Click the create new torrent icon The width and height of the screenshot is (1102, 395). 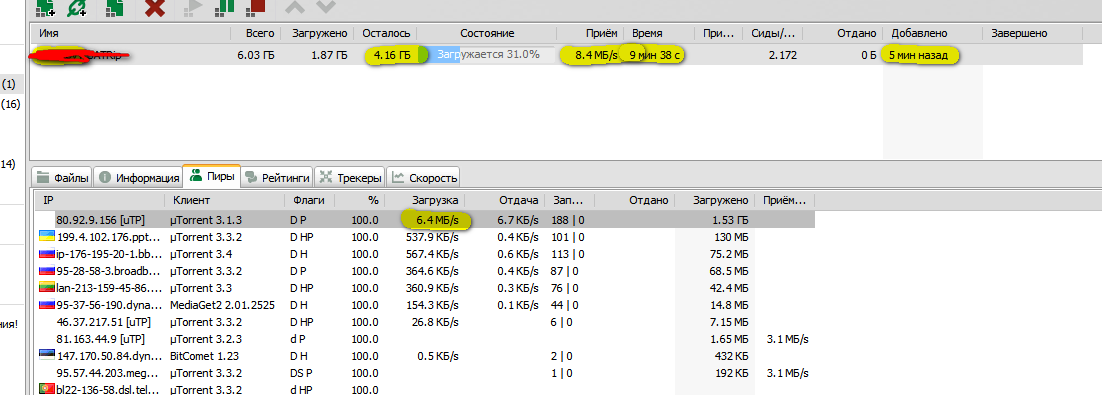(x=115, y=7)
